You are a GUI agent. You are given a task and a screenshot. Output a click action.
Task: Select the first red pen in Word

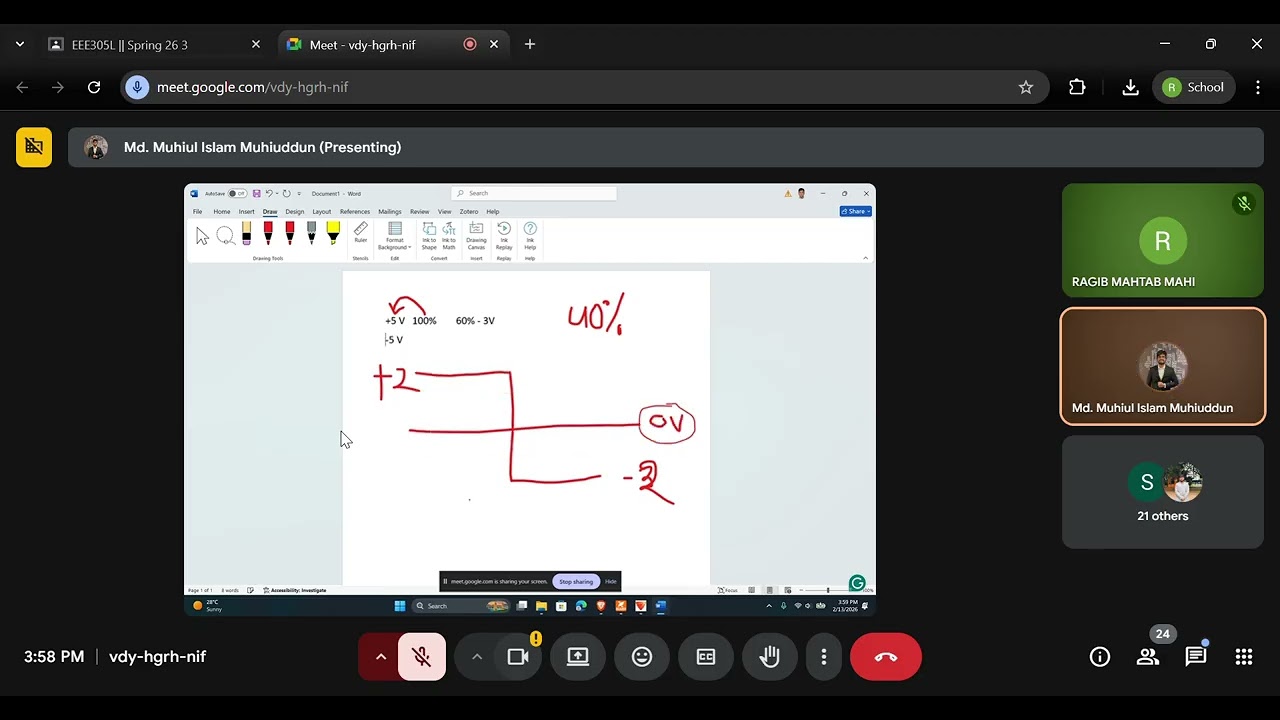point(268,234)
